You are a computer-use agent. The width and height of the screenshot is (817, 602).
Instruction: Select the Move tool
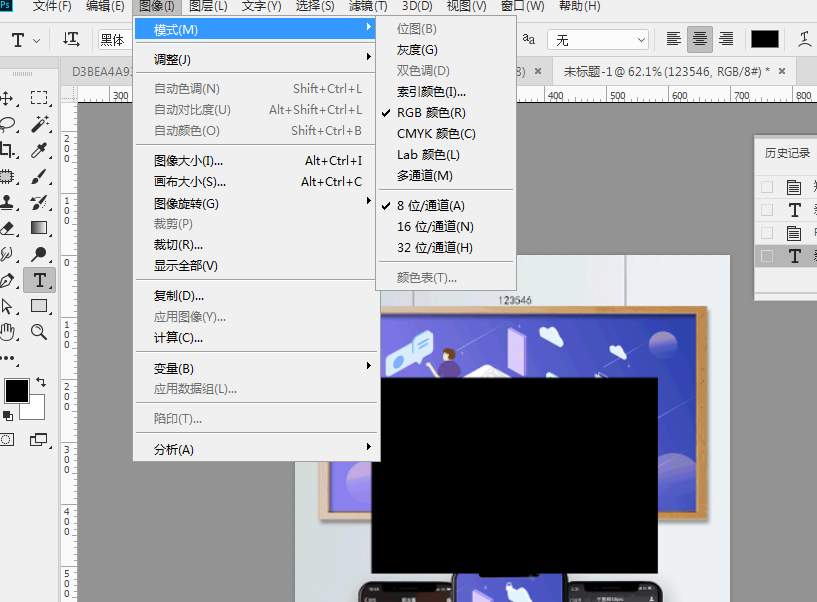point(9,98)
